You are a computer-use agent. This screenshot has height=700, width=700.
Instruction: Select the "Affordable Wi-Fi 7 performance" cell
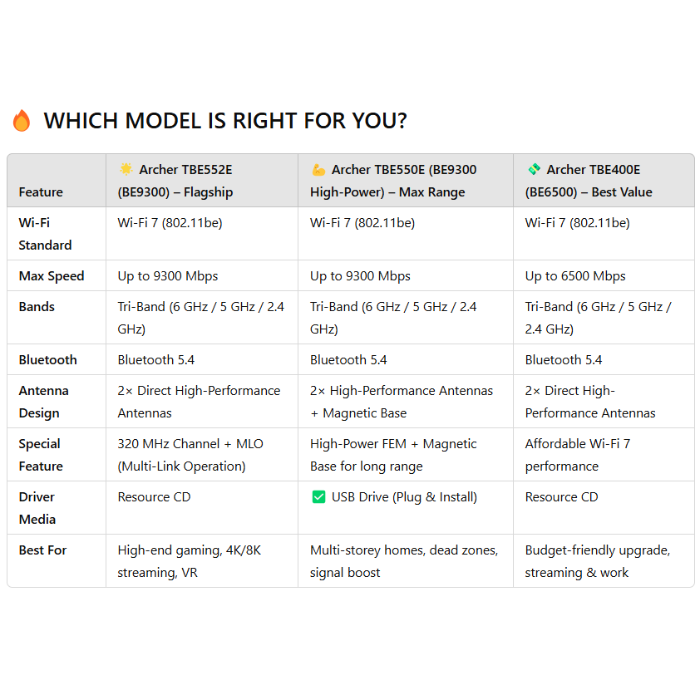pyautogui.click(x=577, y=455)
